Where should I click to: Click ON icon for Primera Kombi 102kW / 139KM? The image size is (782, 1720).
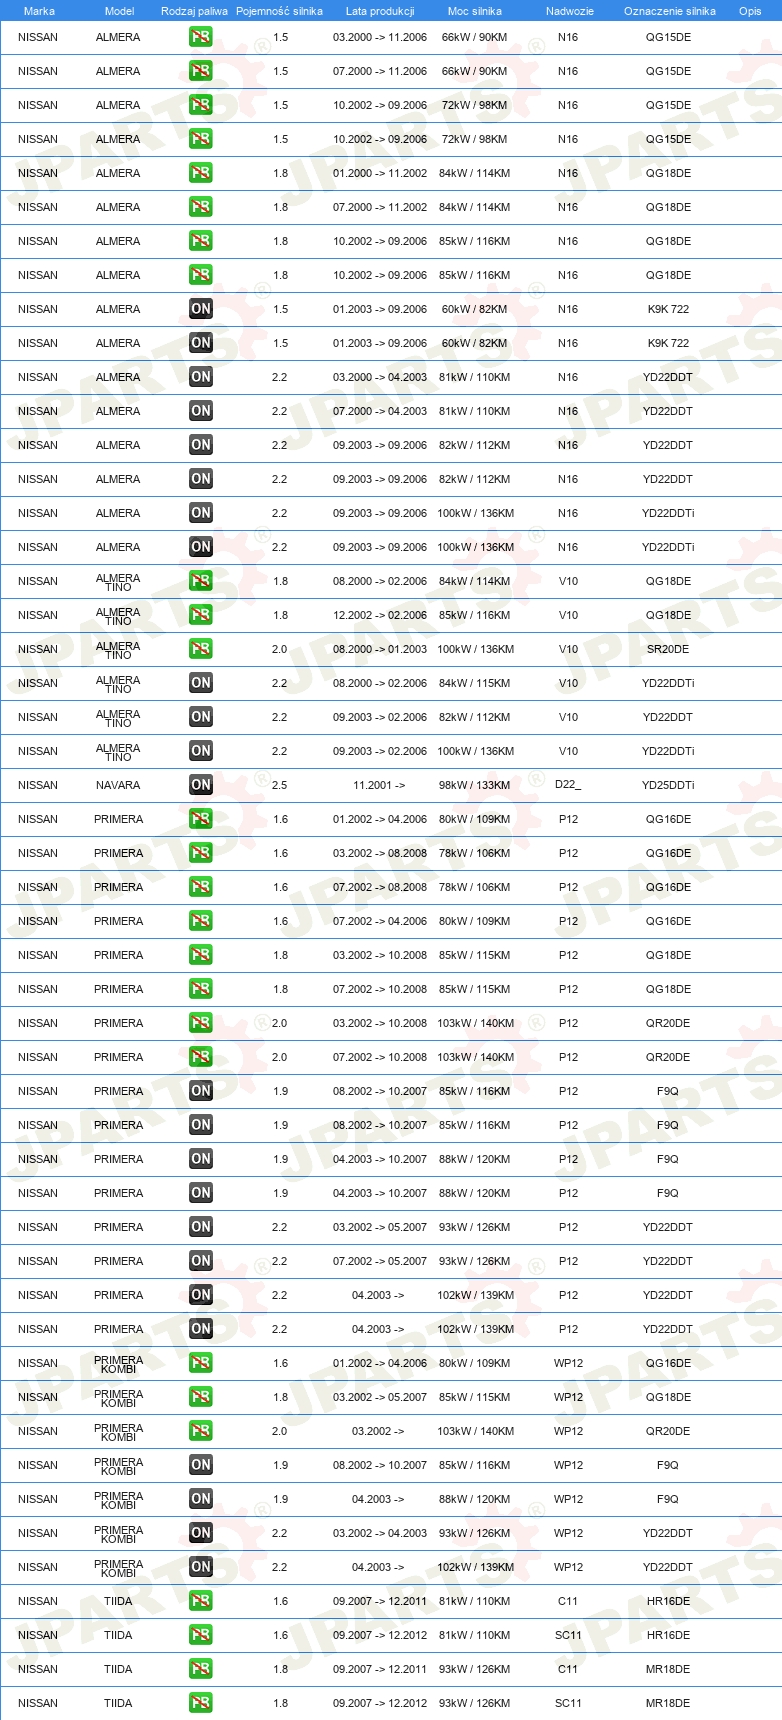tap(201, 1567)
